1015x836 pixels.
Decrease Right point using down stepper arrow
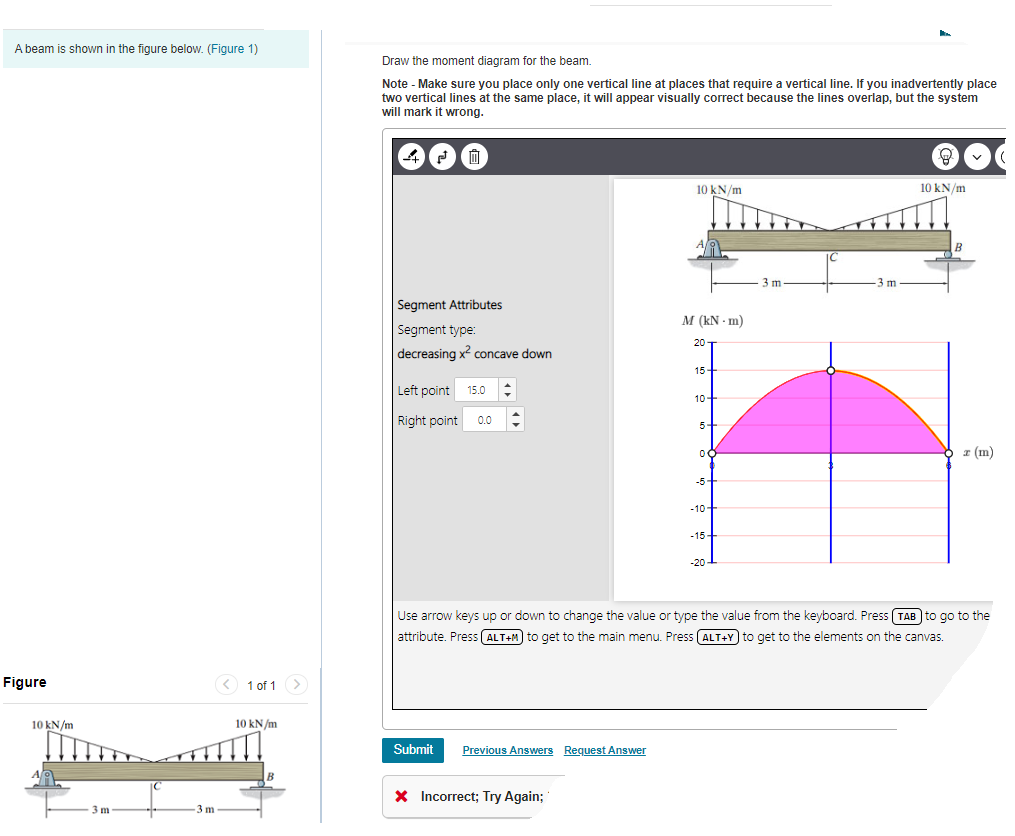pos(515,424)
